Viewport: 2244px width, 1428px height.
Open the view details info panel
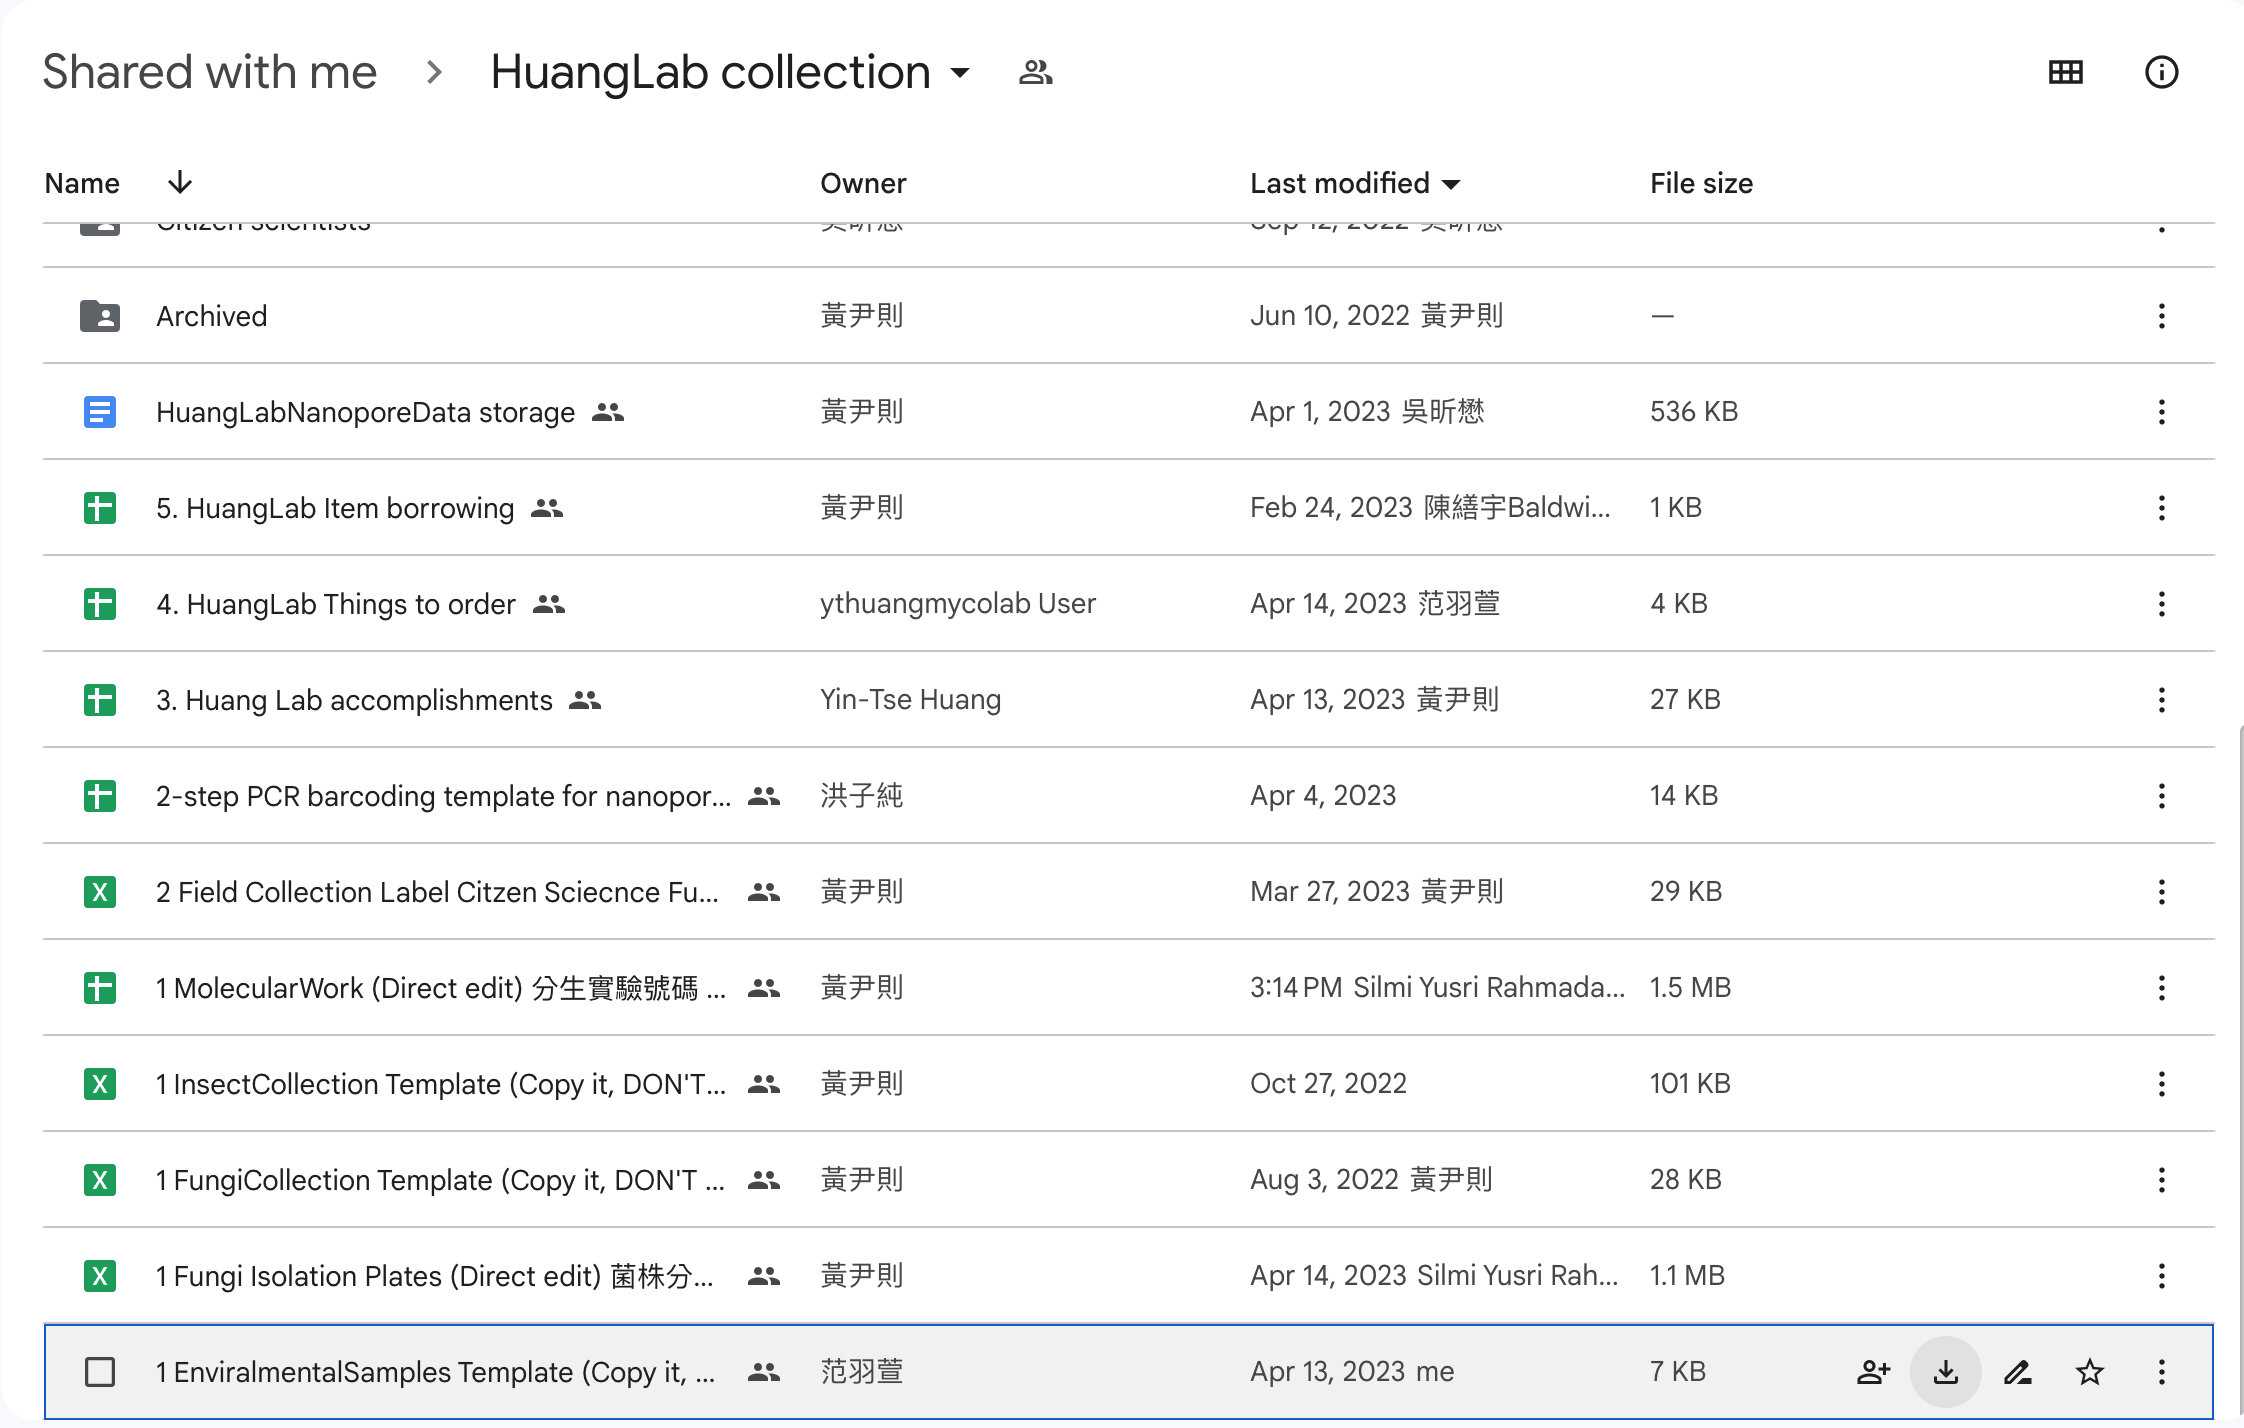tap(2161, 72)
